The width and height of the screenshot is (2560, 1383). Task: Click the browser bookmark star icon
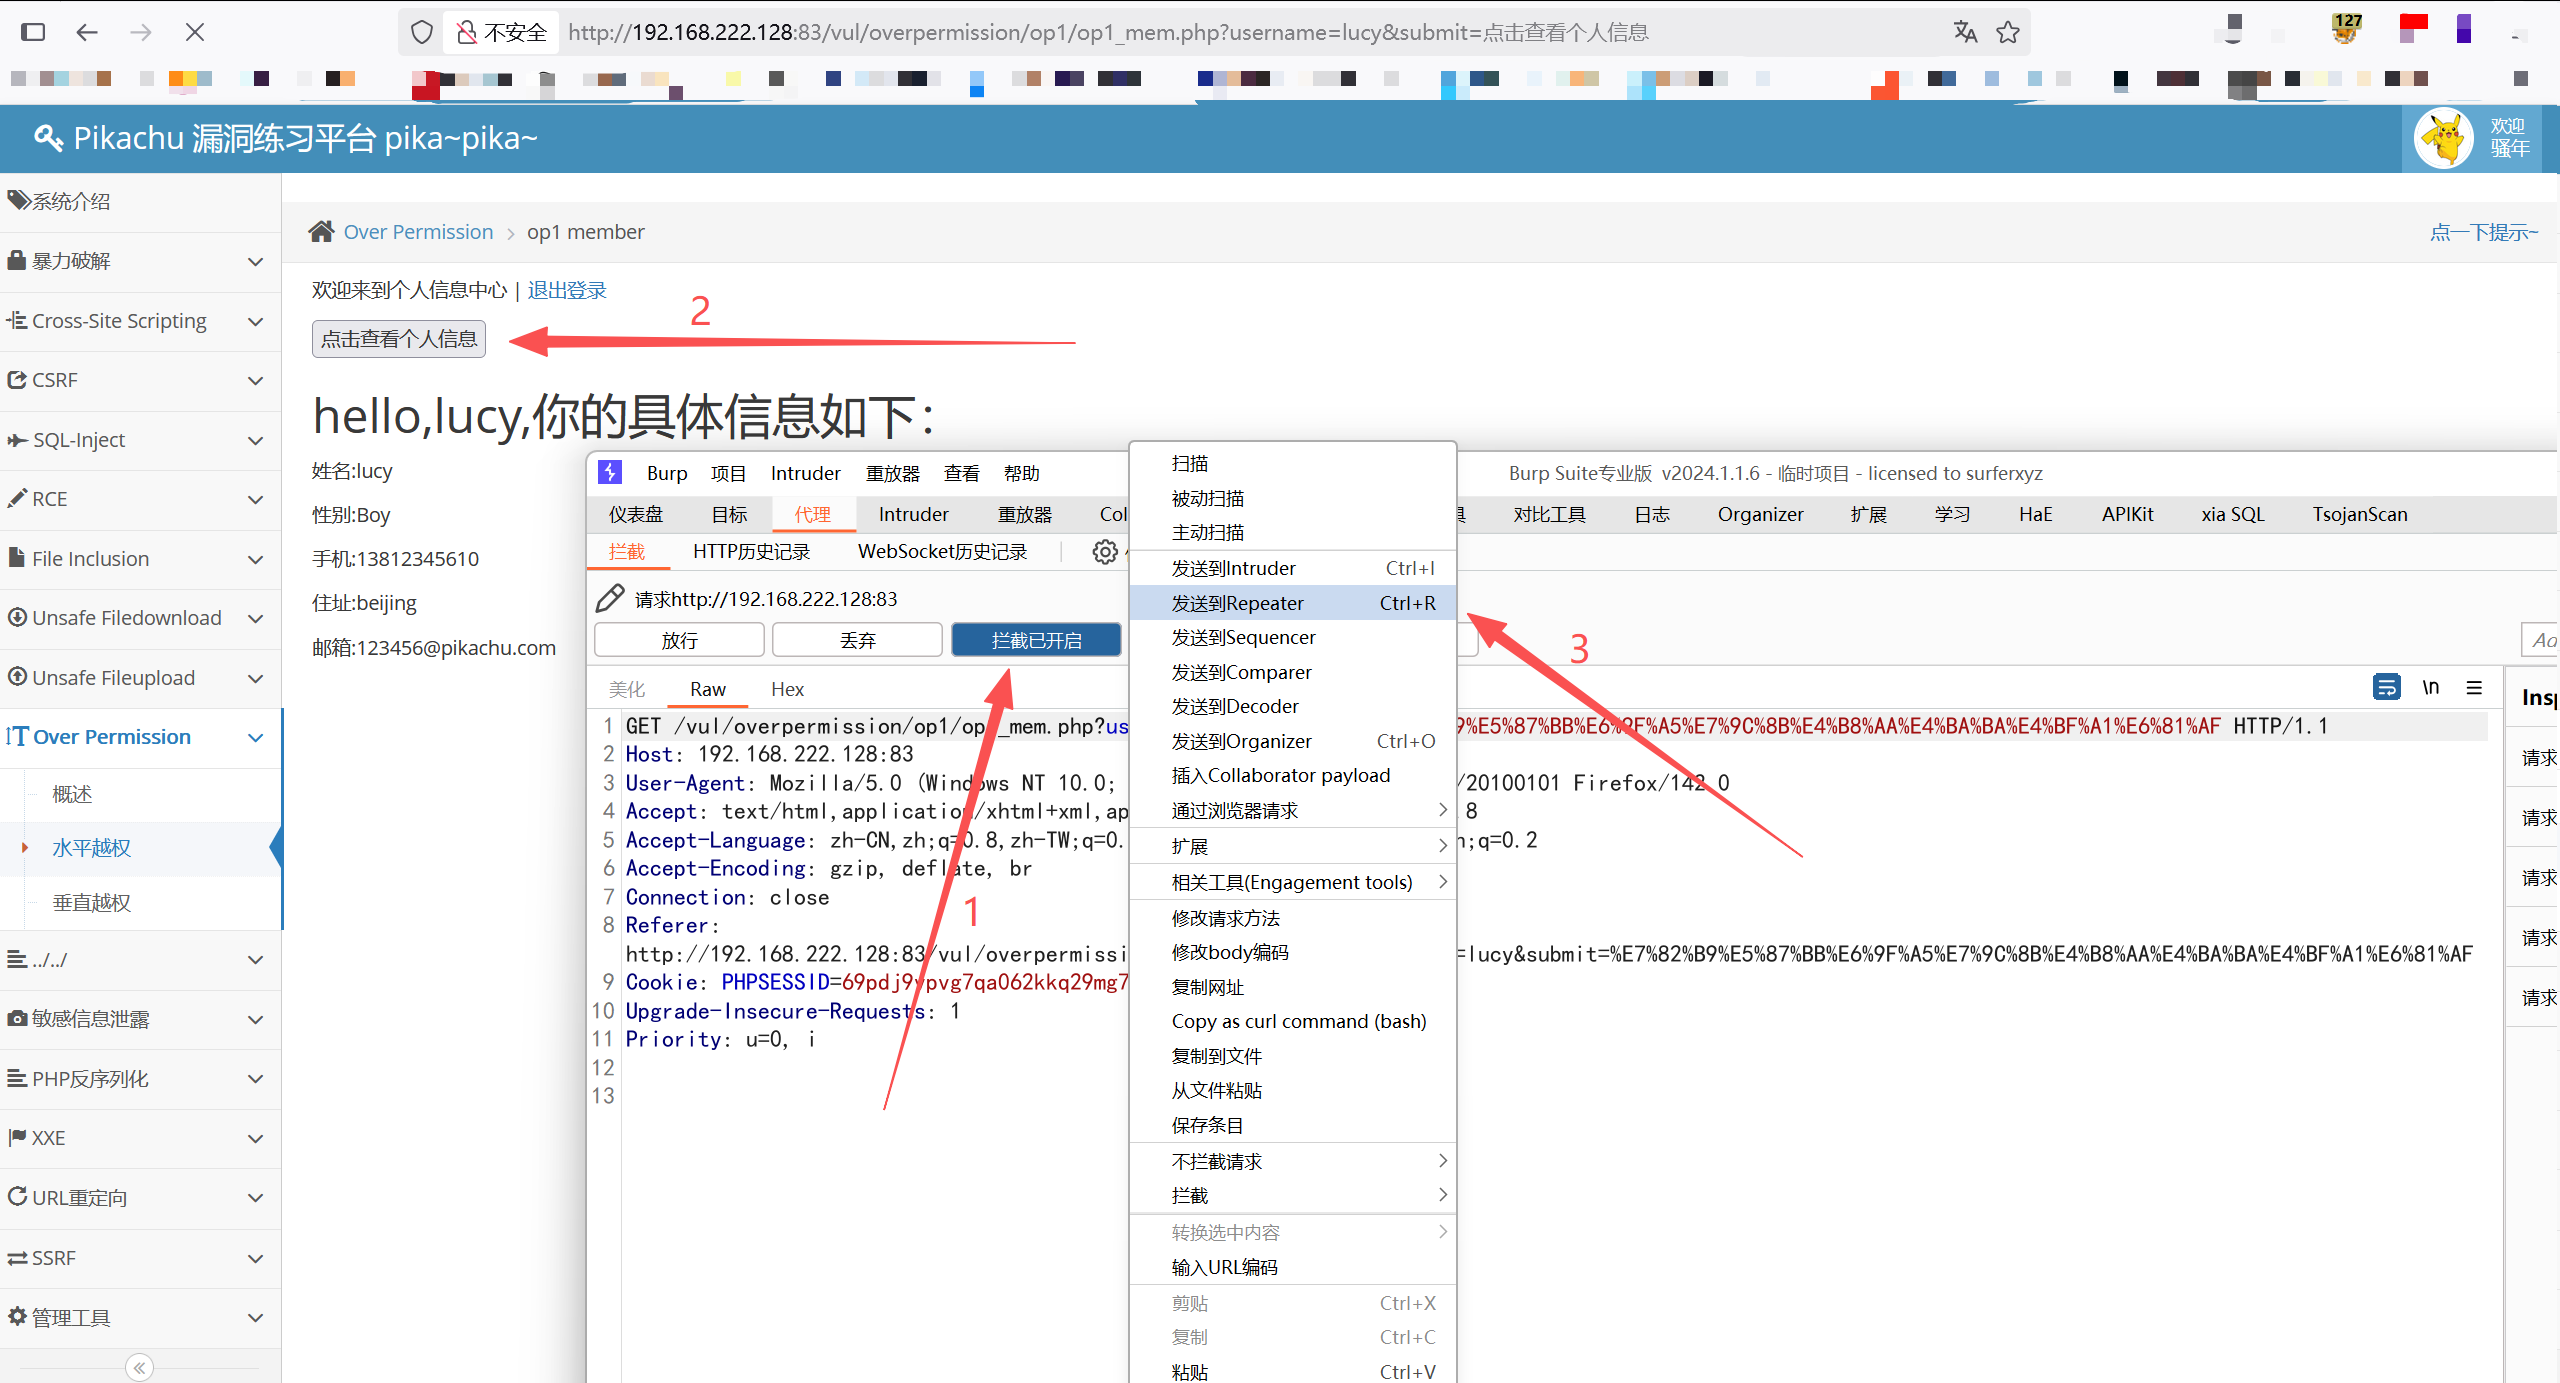point(2007,33)
